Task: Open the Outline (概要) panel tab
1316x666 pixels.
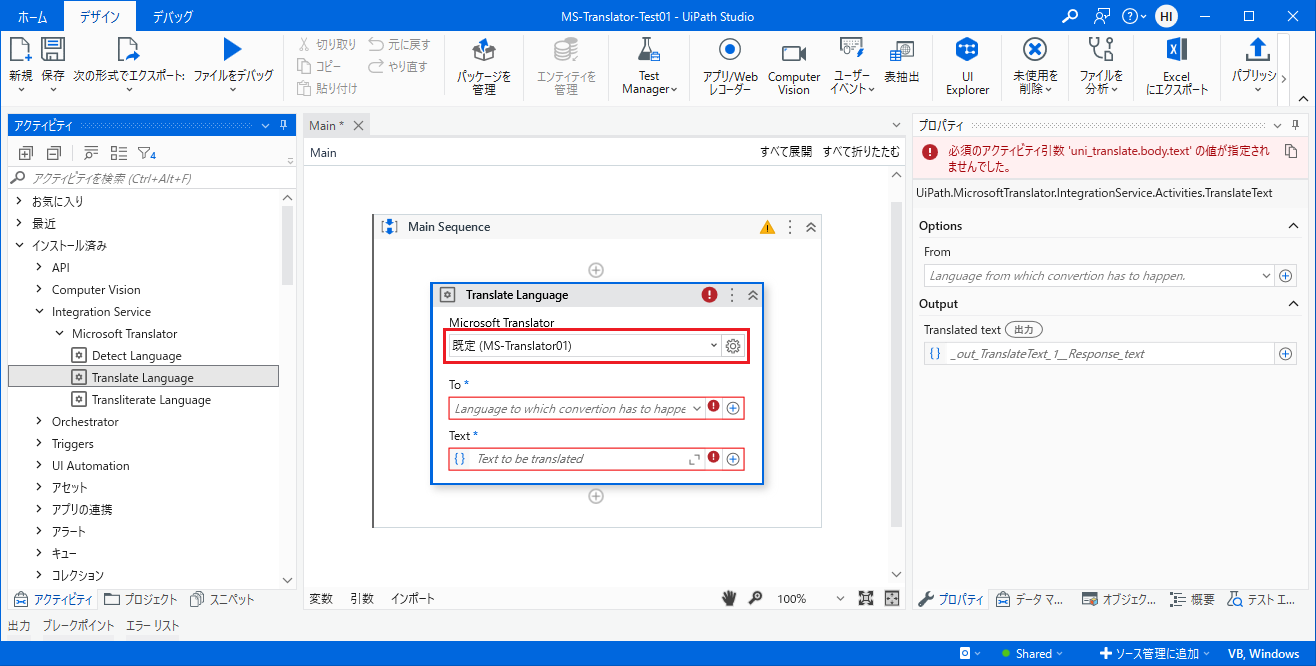Action: [1193, 600]
